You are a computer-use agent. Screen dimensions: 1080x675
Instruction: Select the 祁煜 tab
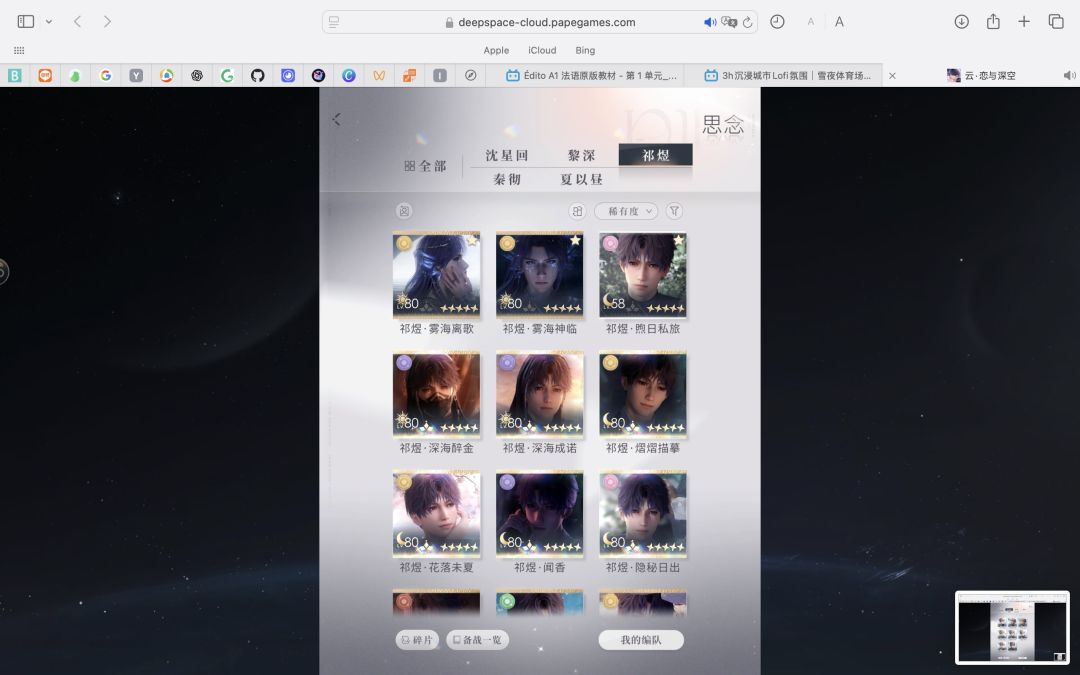656,155
